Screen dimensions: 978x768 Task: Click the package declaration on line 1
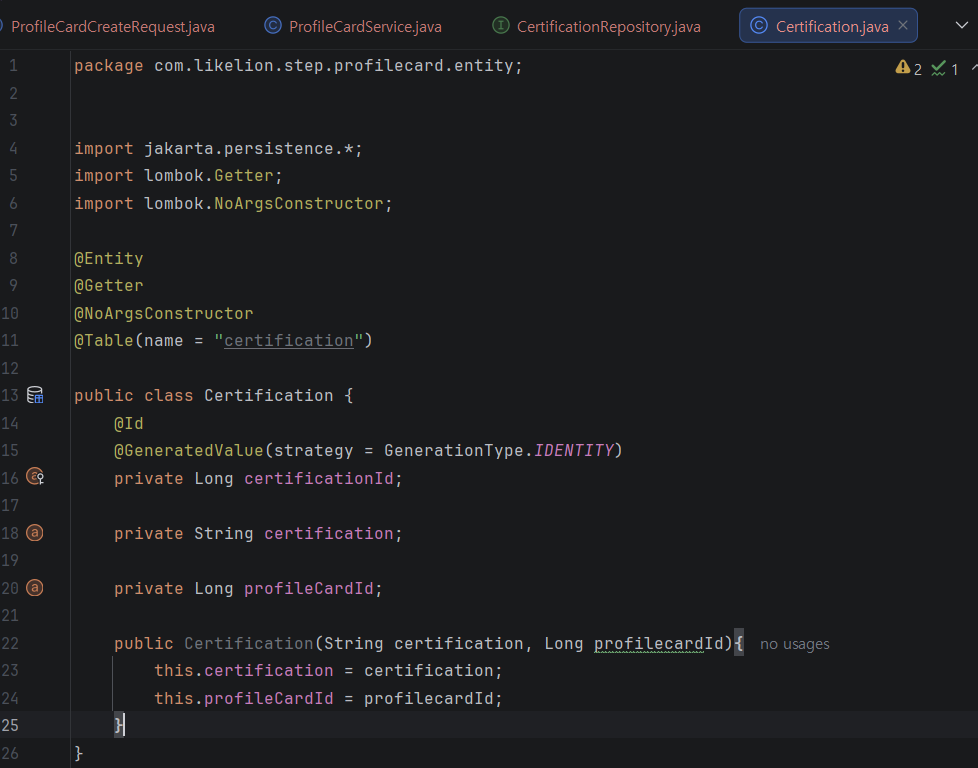point(298,66)
